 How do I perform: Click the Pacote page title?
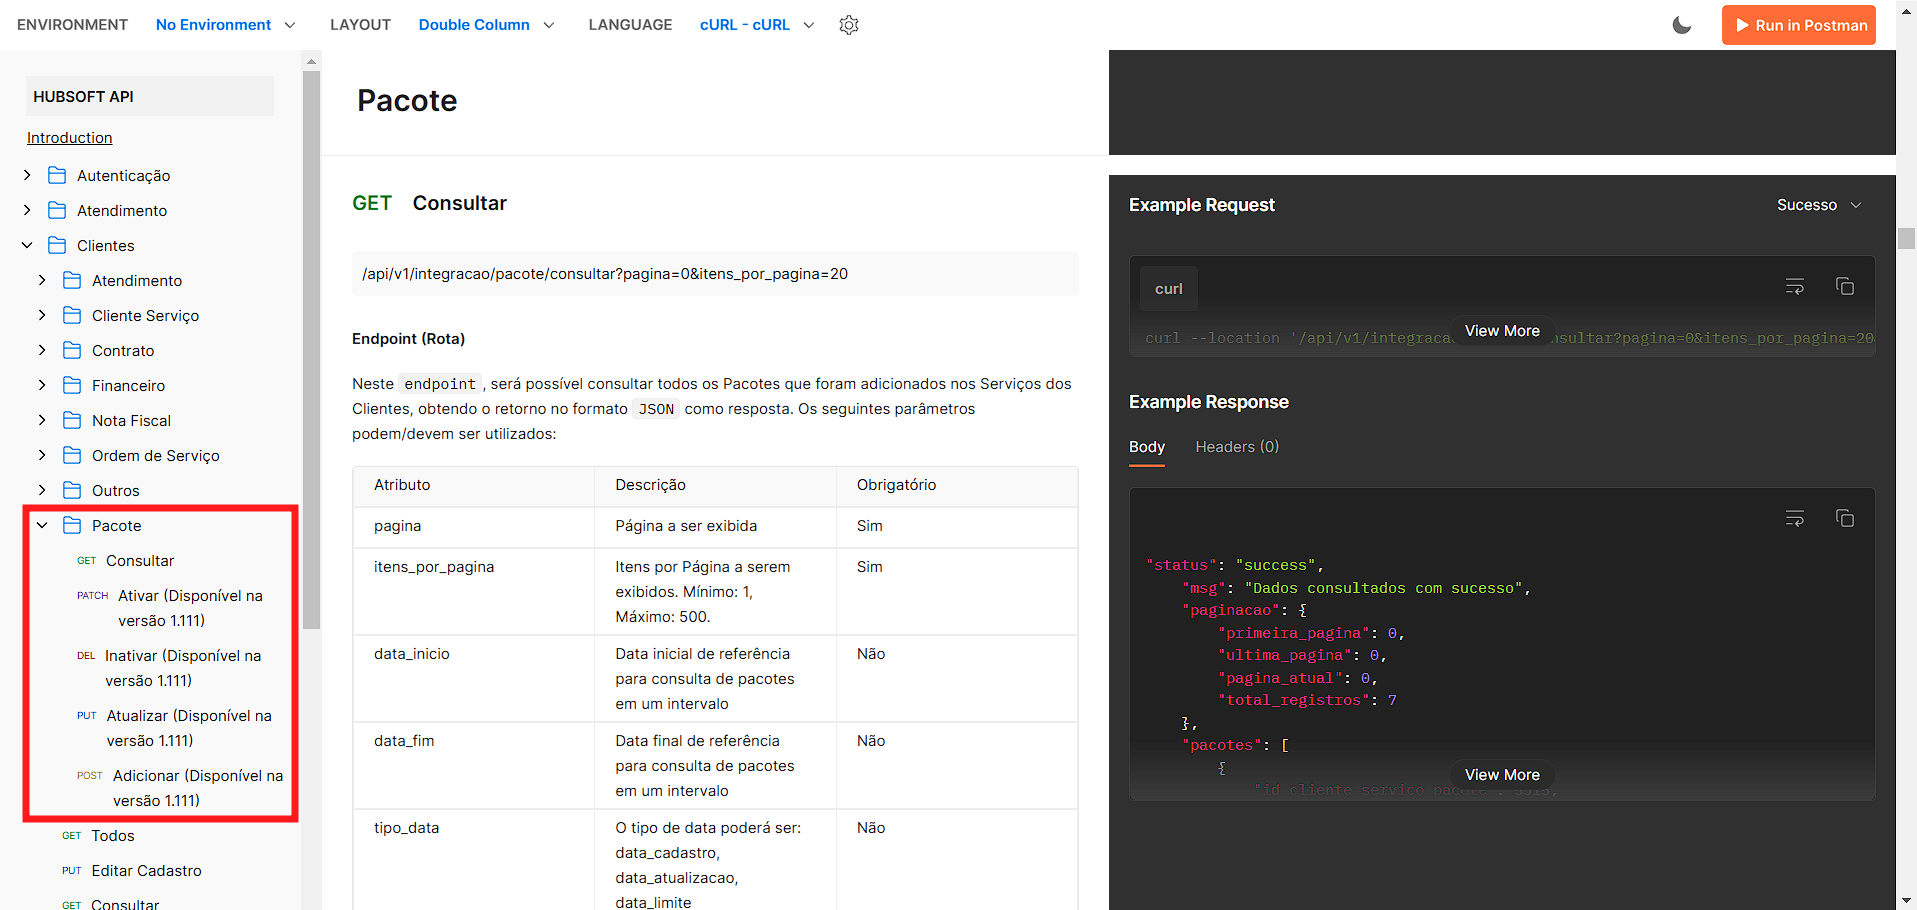click(x=407, y=101)
